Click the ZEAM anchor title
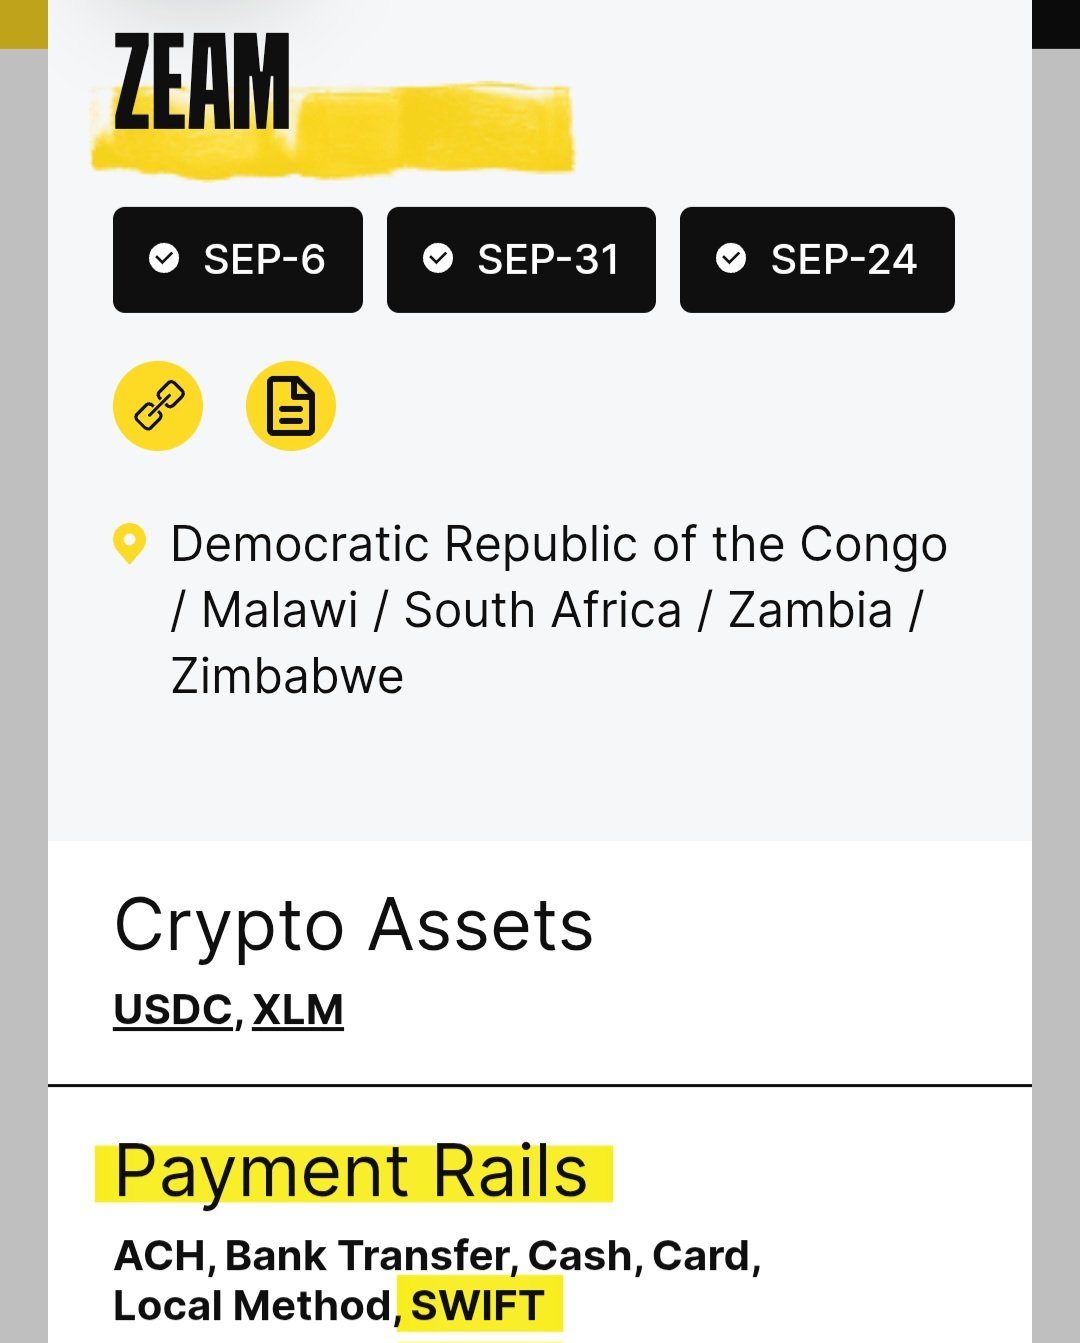Image resolution: width=1080 pixels, height=1343 pixels. (202, 82)
